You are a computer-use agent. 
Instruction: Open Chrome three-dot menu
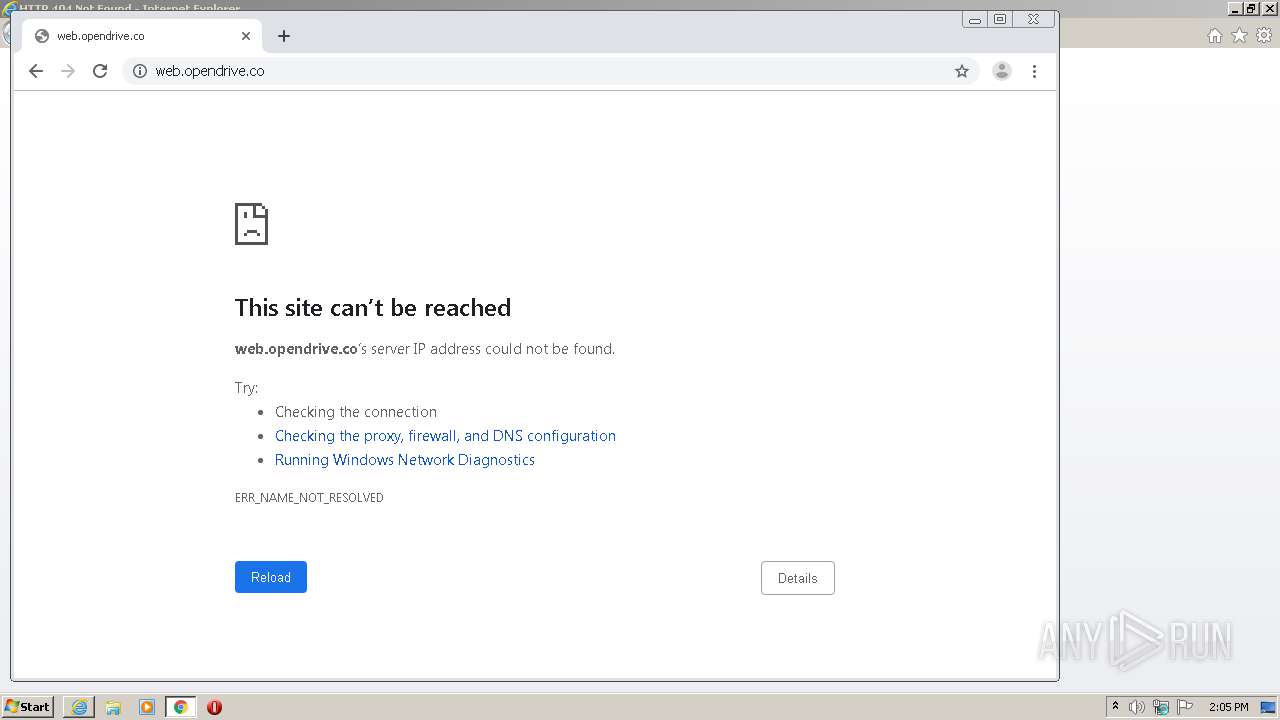tap(1034, 71)
